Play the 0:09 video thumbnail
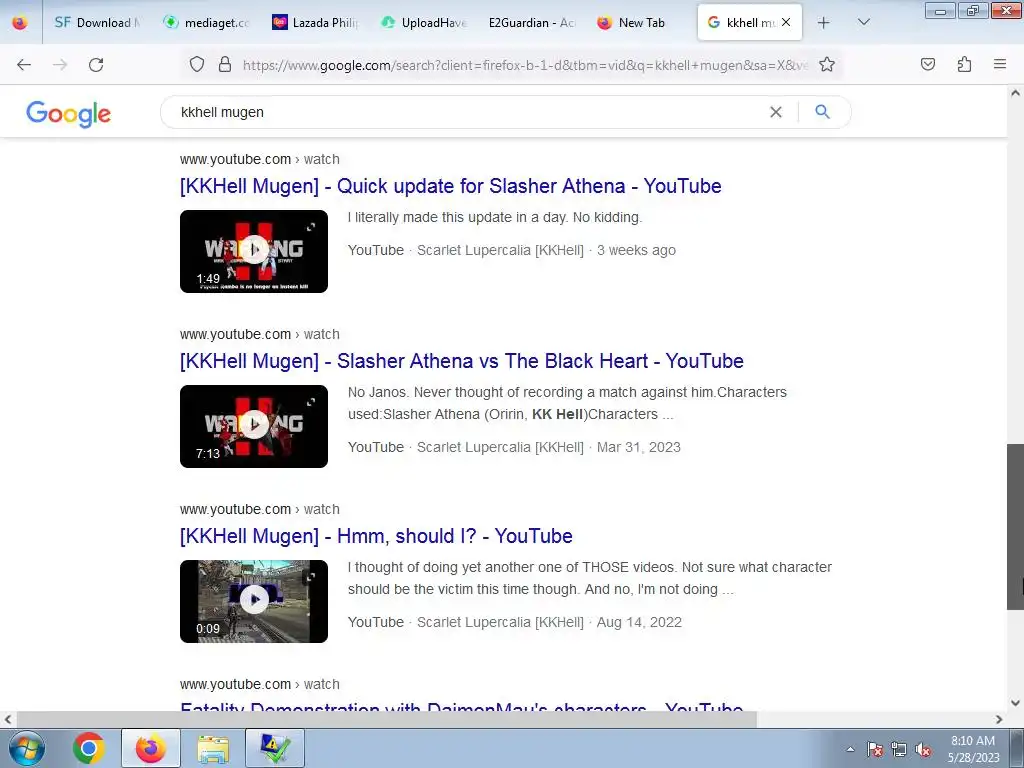The width and height of the screenshot is (1024, 768). coord(254,601)
